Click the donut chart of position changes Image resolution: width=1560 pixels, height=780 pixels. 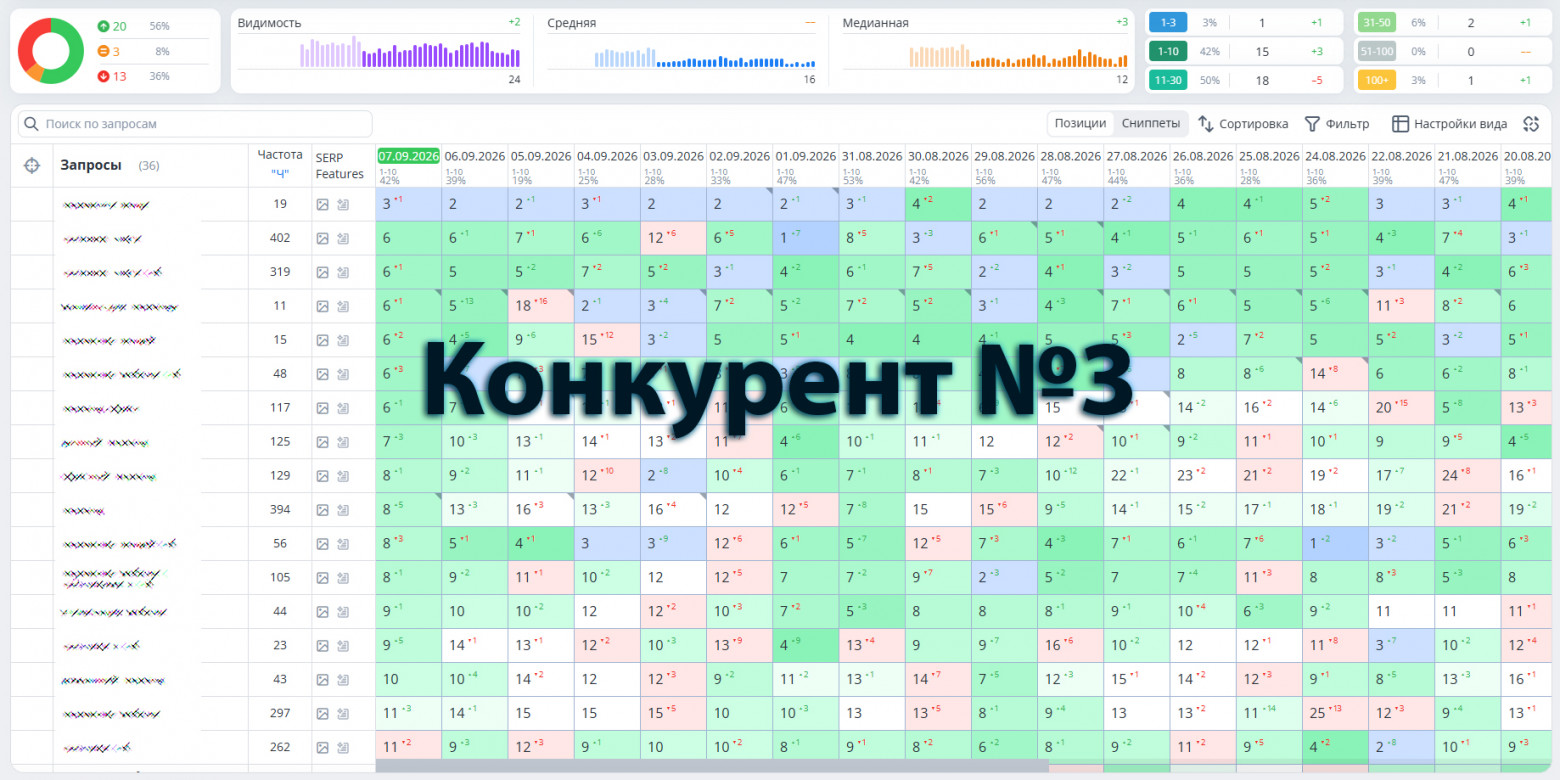[x=50, y=51]
